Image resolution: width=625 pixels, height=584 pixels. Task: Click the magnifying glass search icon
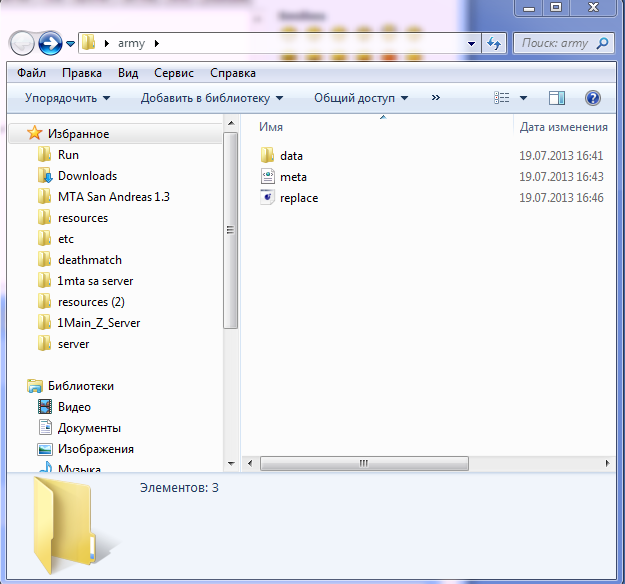click(x=602, y=43)
